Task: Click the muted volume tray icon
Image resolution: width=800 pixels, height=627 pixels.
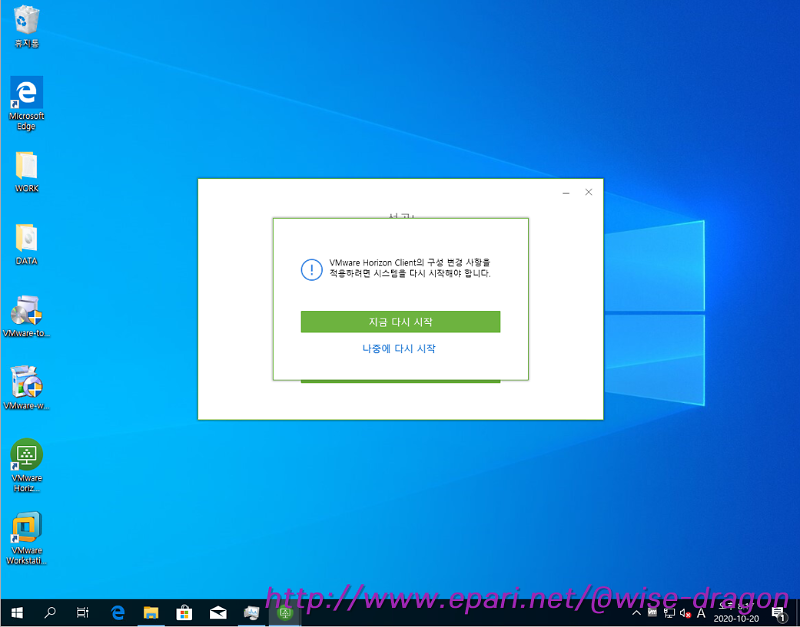Action: click(x=685, y=613)
